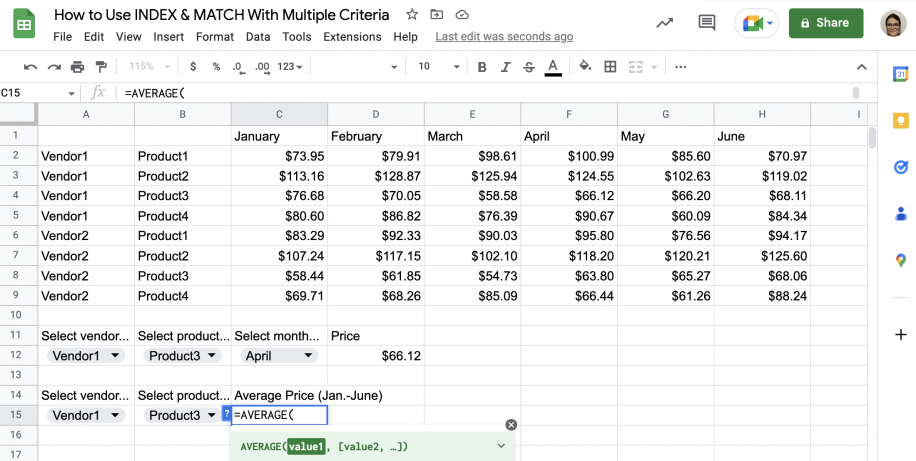This screenshot has height=461, width=916.
Task: Open Product3 dropdown in row 15
Action: [x=182, y=415]
